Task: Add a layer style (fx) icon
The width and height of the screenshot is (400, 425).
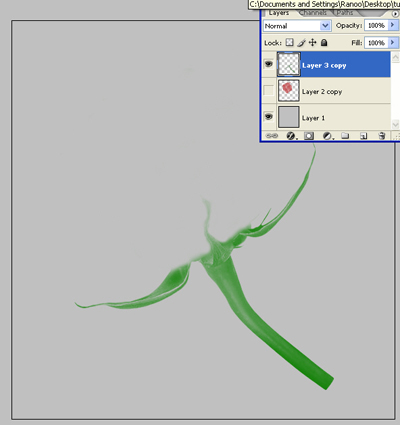Action: [291, 136]
